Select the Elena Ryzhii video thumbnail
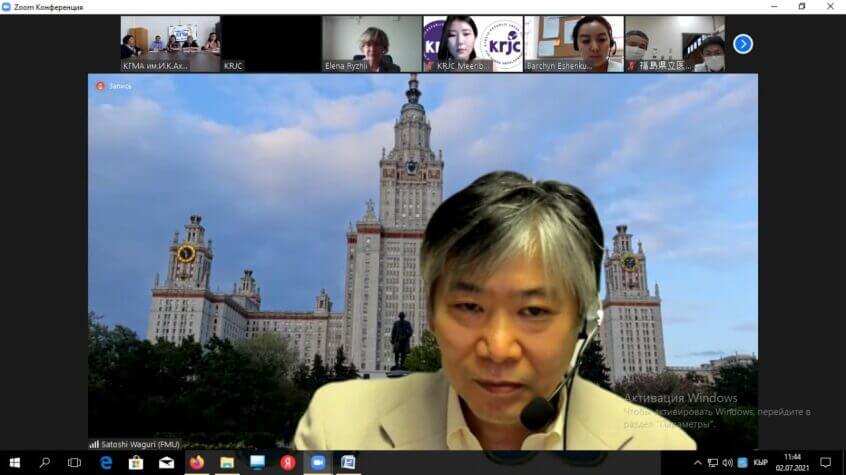 pos(371,44)
